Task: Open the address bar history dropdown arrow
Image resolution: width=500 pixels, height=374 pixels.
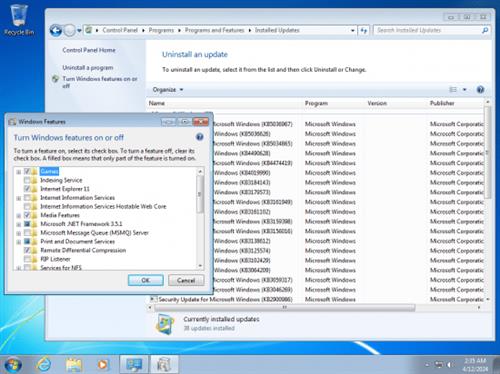Action: (353, 31)
